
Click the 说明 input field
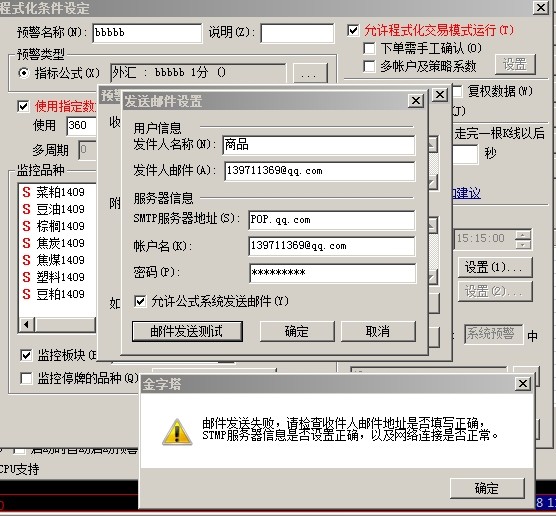(x=297, y=33)
